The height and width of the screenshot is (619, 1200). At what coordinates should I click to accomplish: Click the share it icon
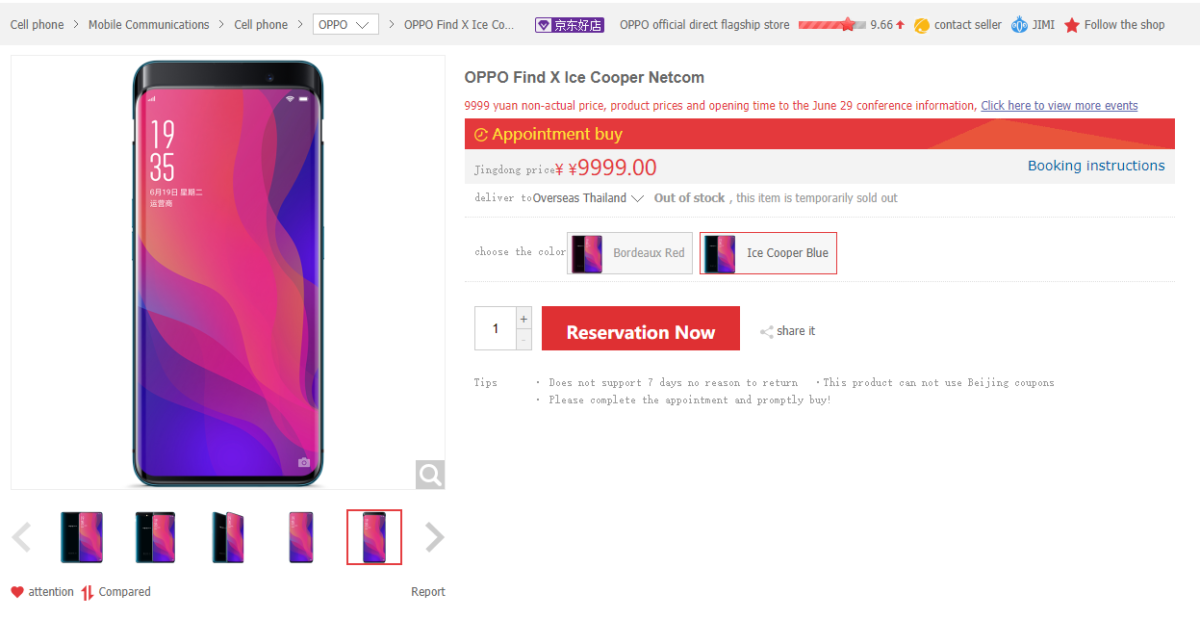(767, 332)
